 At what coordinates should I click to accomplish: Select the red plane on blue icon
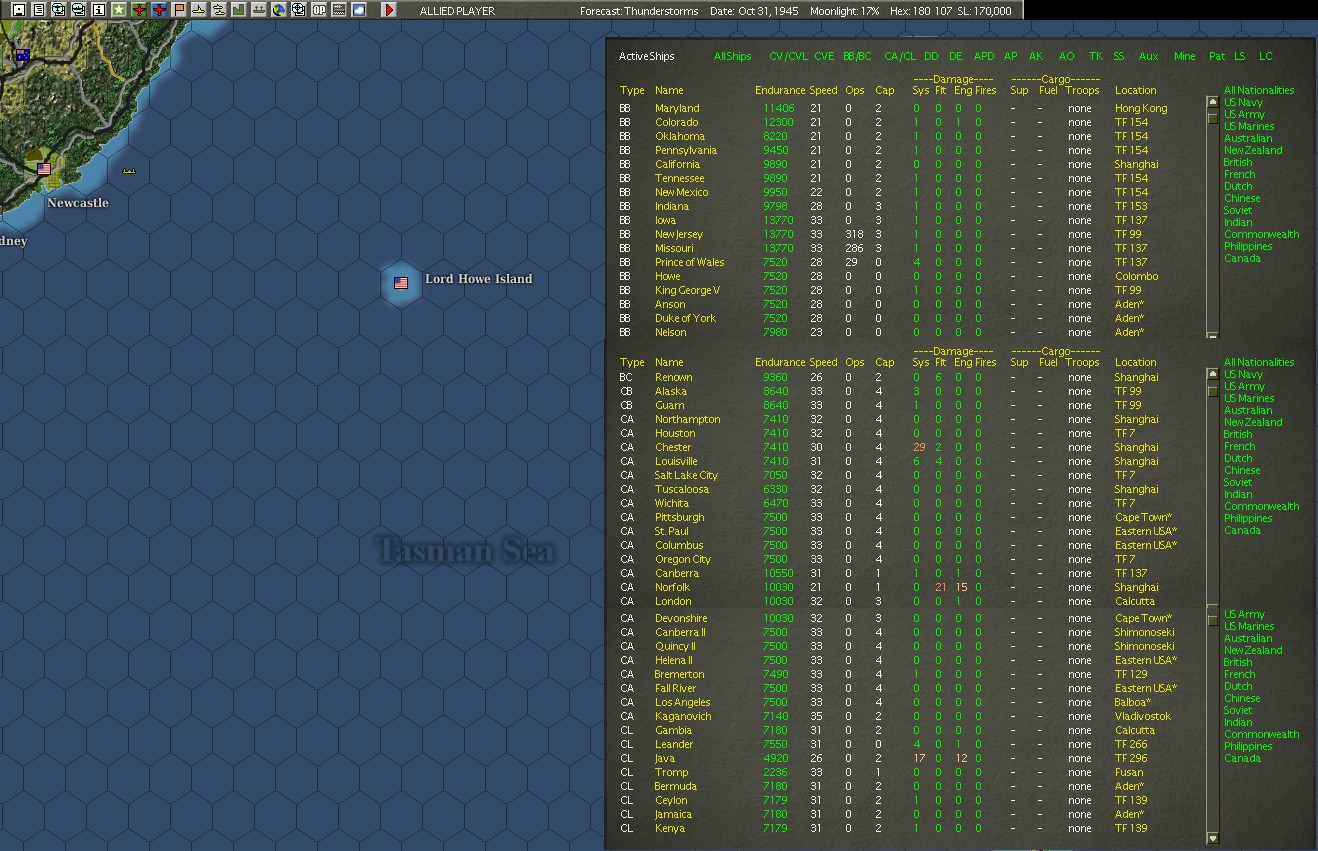pos(159,10)
